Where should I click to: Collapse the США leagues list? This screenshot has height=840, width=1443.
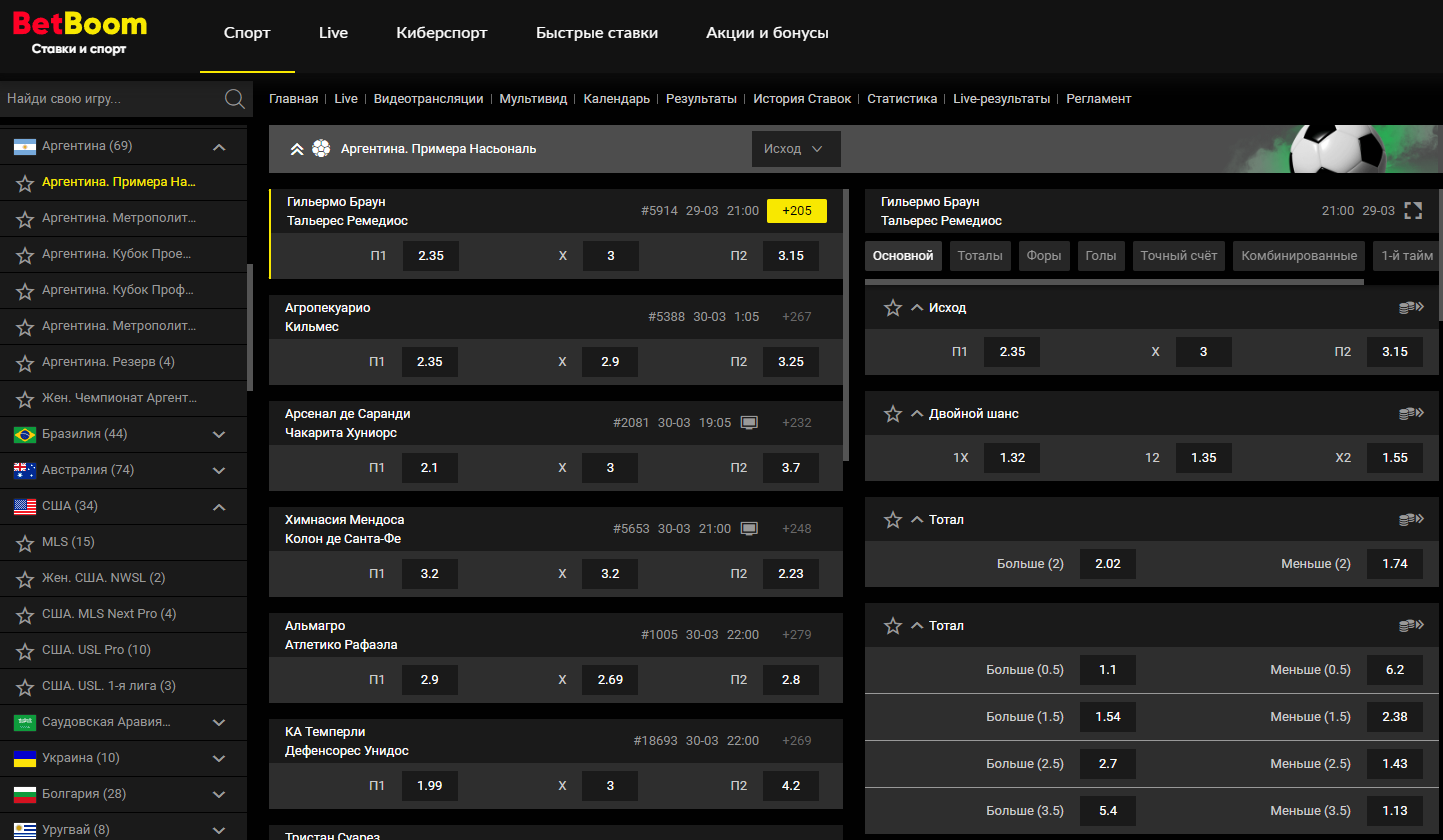click(219, 507)
